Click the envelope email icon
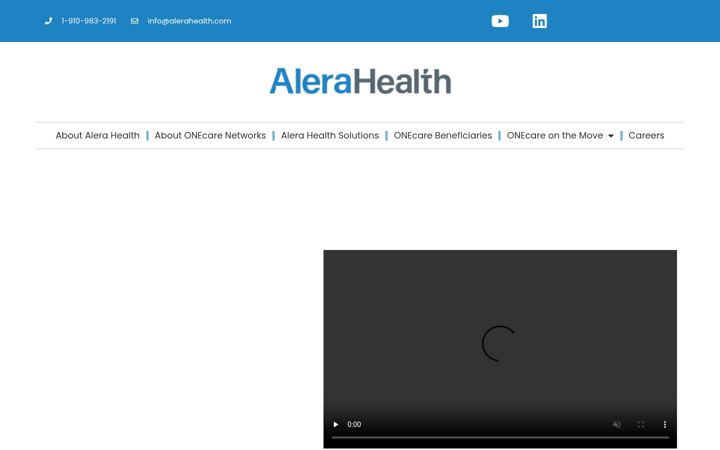 click(135, 21)
